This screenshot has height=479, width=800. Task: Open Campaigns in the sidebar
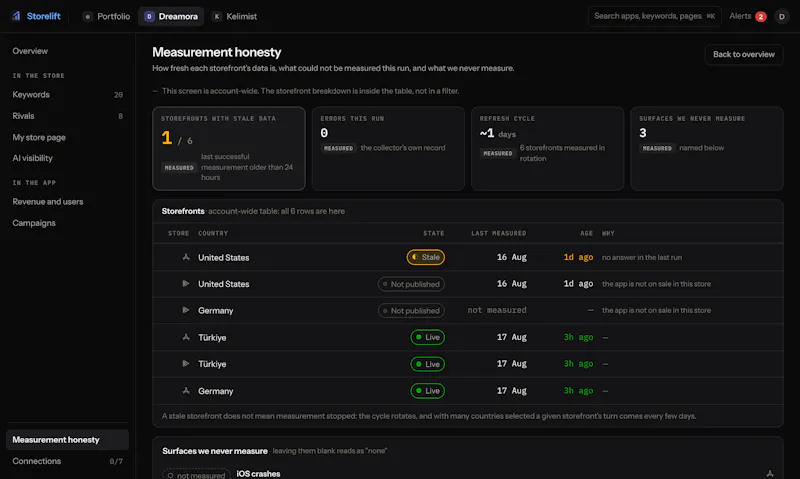(x=67, y=223)
